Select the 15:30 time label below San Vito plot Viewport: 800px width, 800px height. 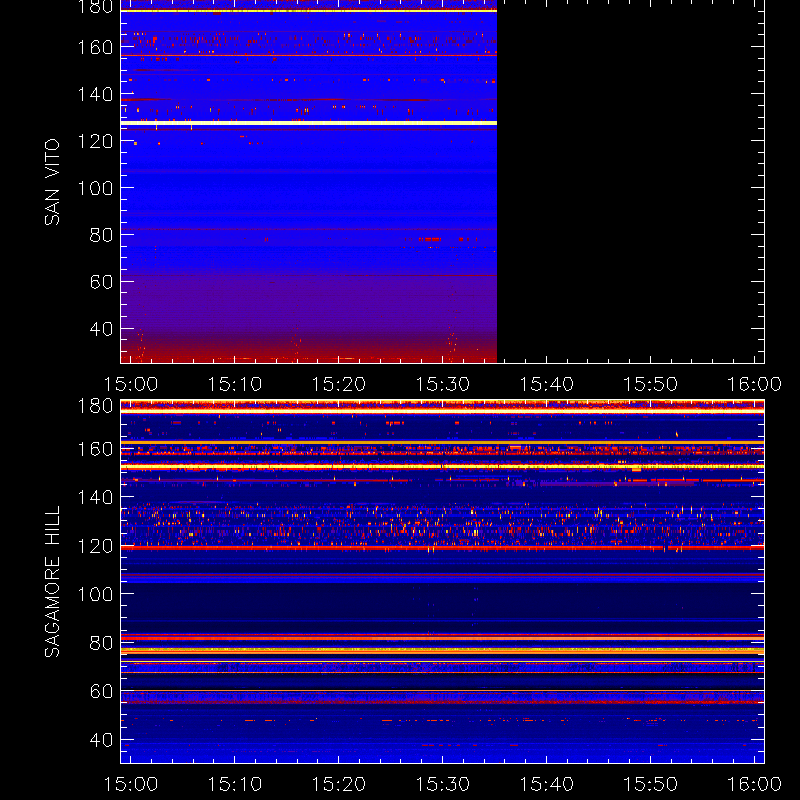pyautogui.click(x=442, y=384)
